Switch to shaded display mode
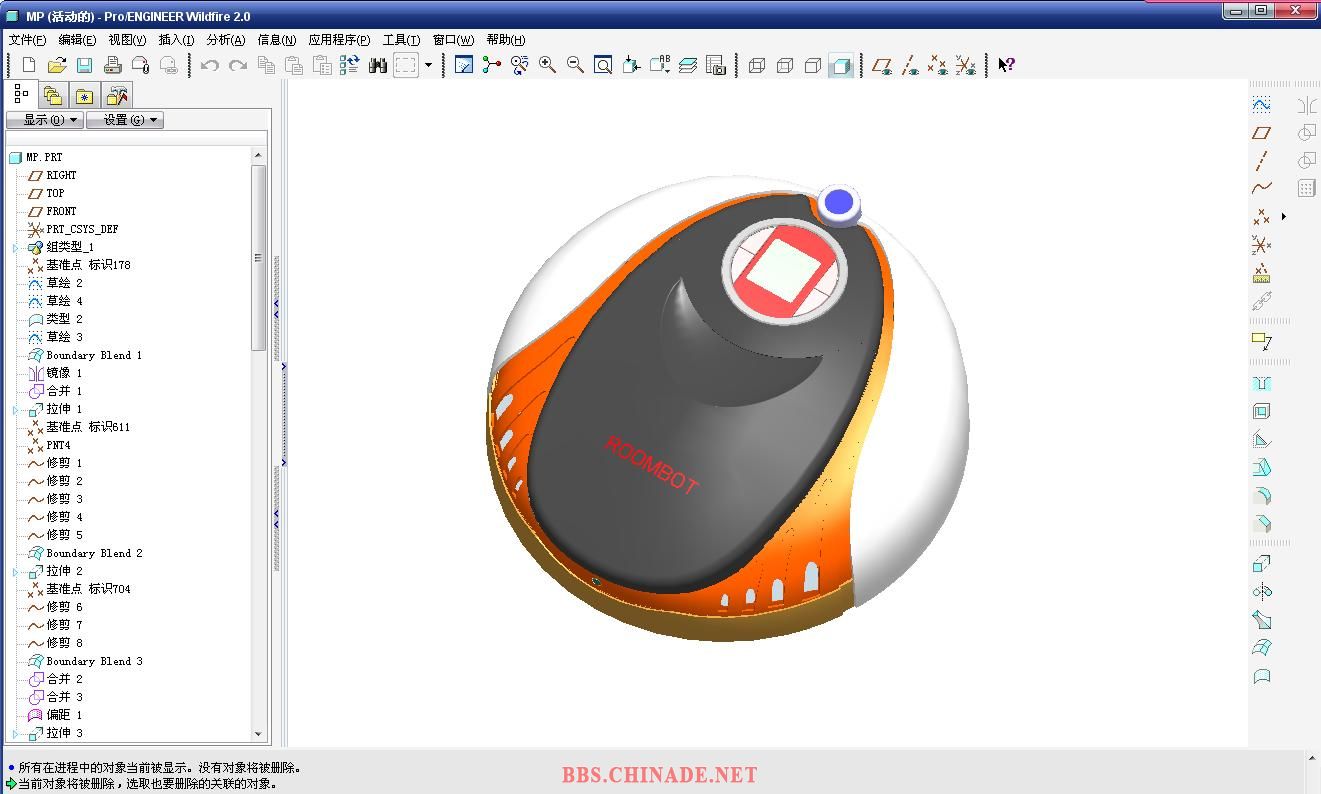Viewport: 1321px width, 794px height. tap(841, 65)
